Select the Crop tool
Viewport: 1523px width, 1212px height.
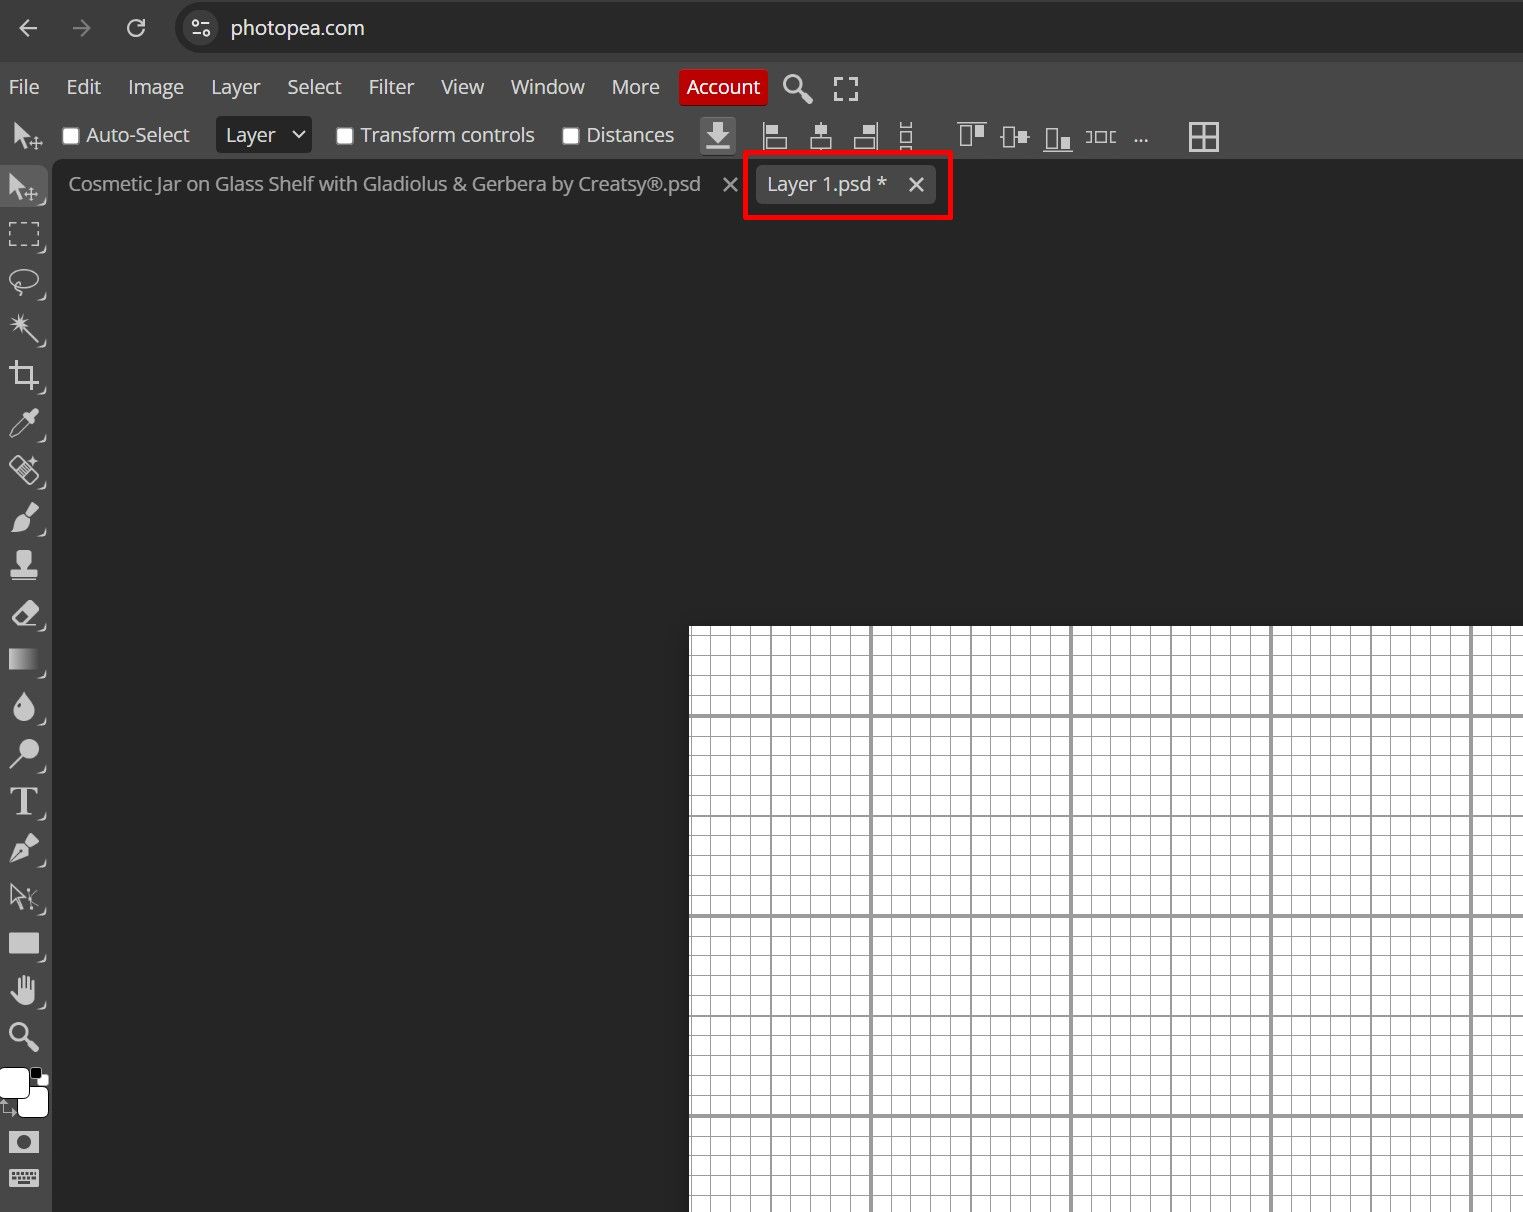tap(24, 376)
